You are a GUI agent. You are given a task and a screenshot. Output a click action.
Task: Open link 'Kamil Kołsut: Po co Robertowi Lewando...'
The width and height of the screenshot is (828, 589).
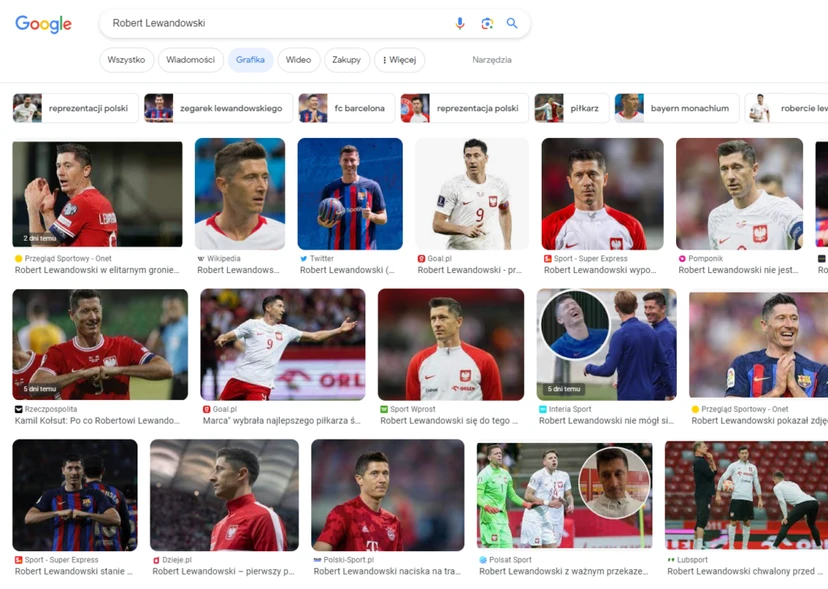[x=97, y=420]
